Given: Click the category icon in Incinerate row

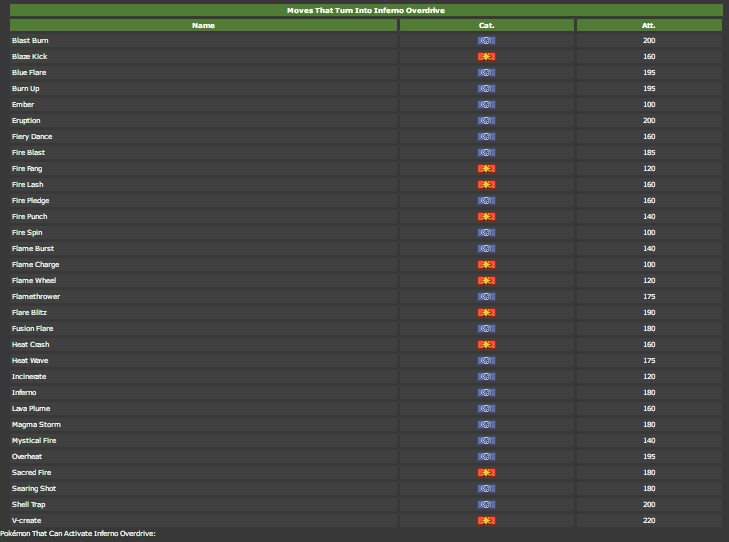Looking at the screenshot, I should click(x=486, y=377).
